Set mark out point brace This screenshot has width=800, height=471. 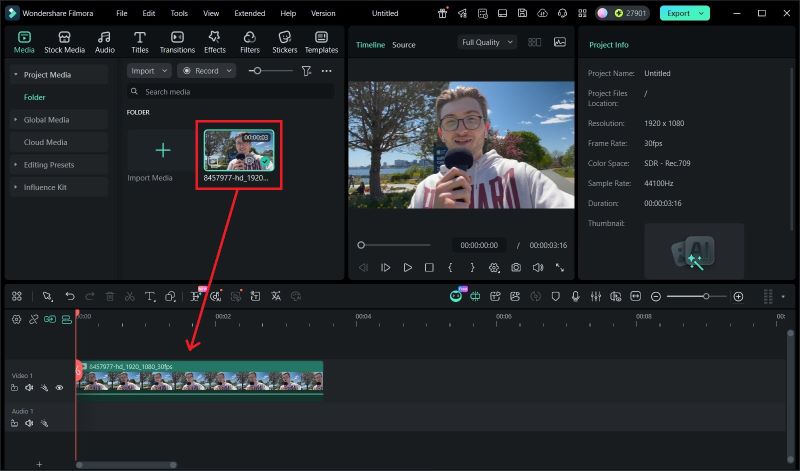pyautogui.click(x=472, y=267)
